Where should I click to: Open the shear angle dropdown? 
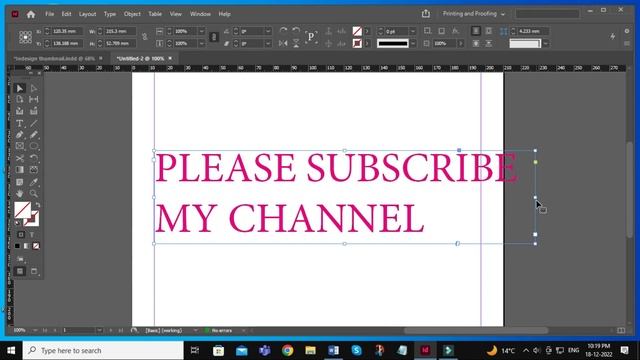(x=268, y=43)
